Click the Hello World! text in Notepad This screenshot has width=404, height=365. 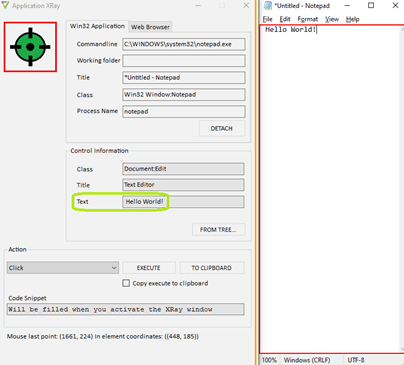point(290,30)
